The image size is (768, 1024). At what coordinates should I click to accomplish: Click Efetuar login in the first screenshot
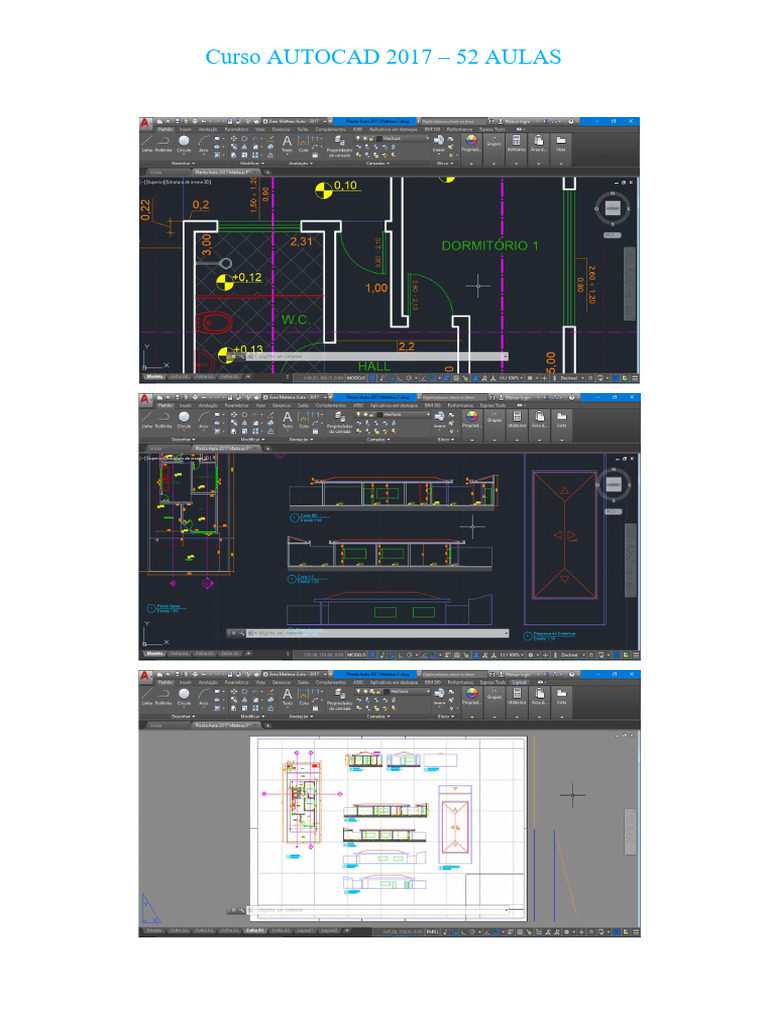click(x=517, y=121)
